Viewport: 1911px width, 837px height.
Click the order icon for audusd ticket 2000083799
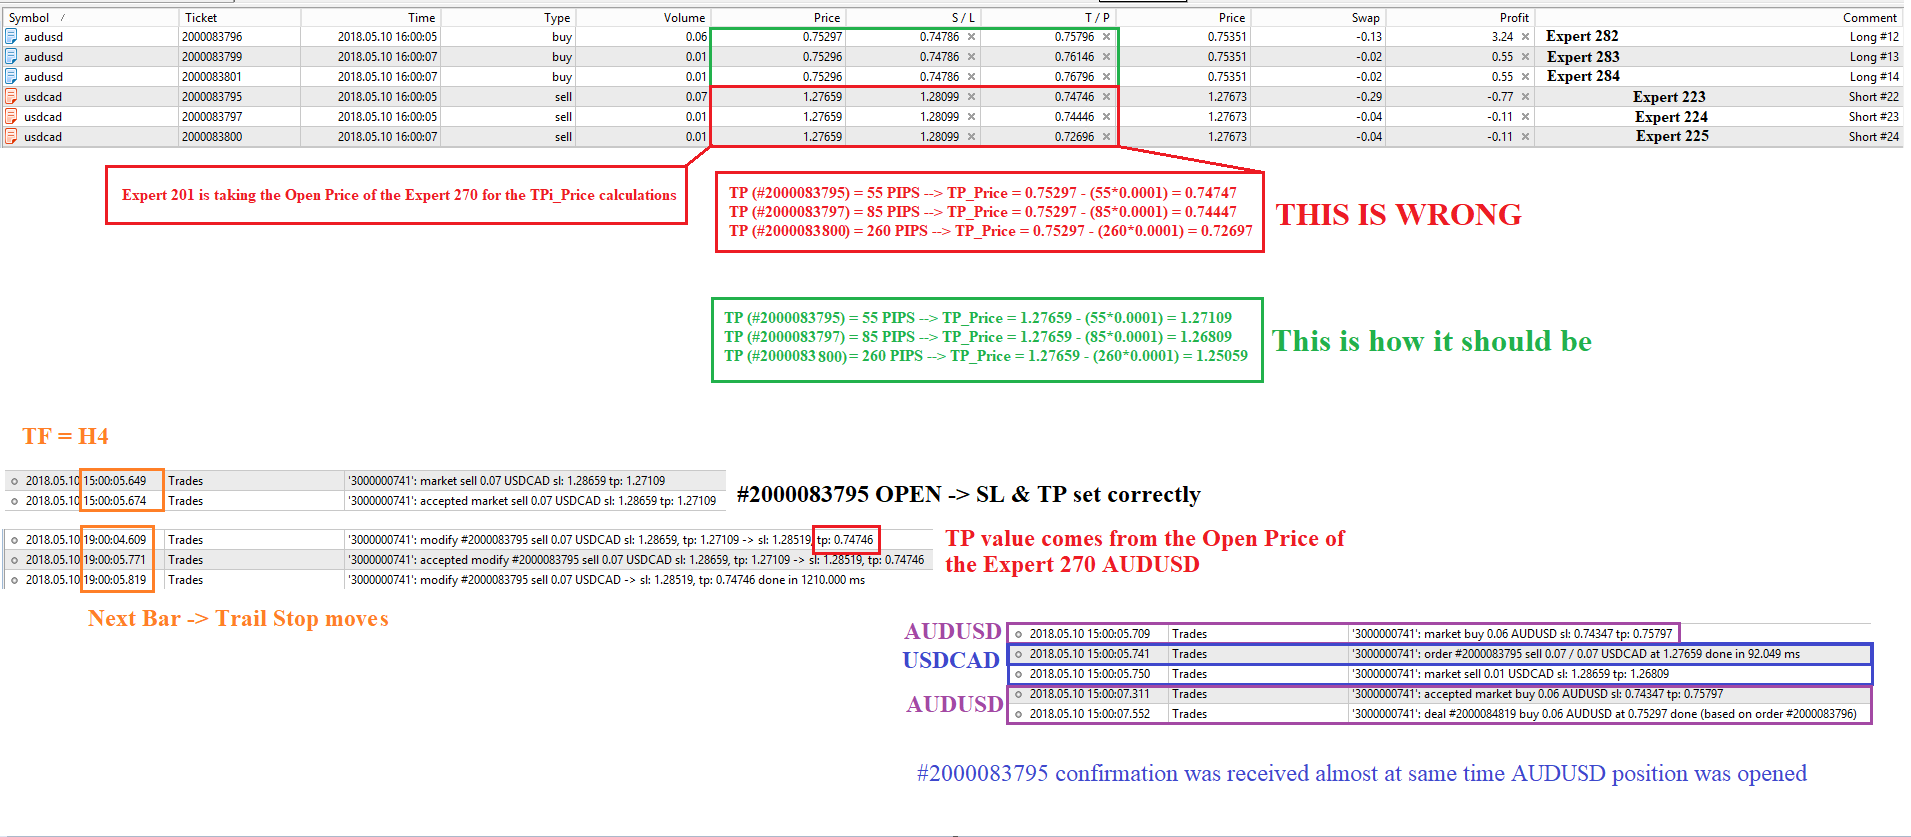coord(11,56)
